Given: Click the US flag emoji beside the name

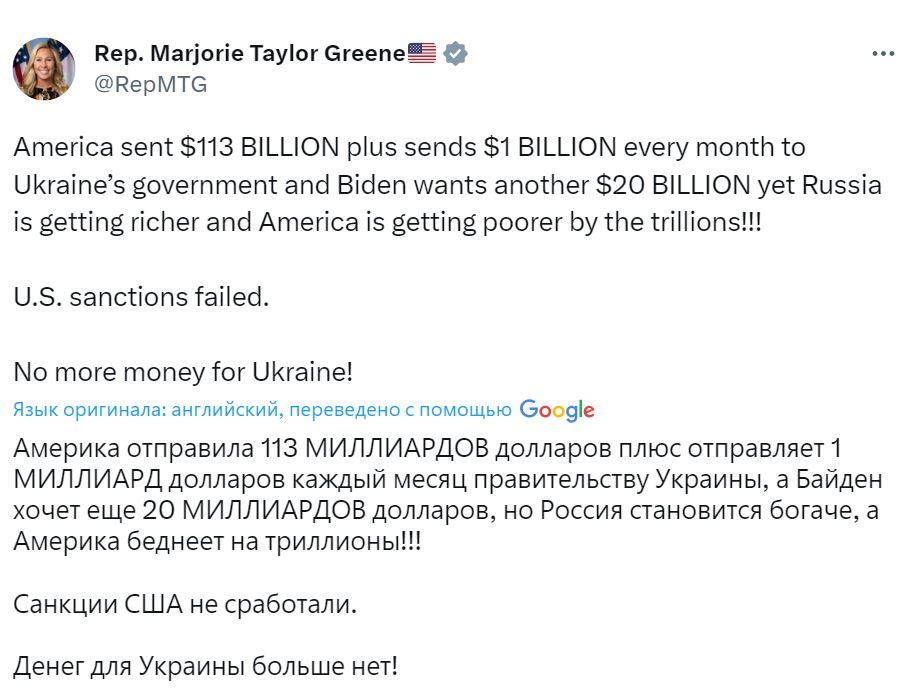Looking at the screenshot, I should coord(422,53).
